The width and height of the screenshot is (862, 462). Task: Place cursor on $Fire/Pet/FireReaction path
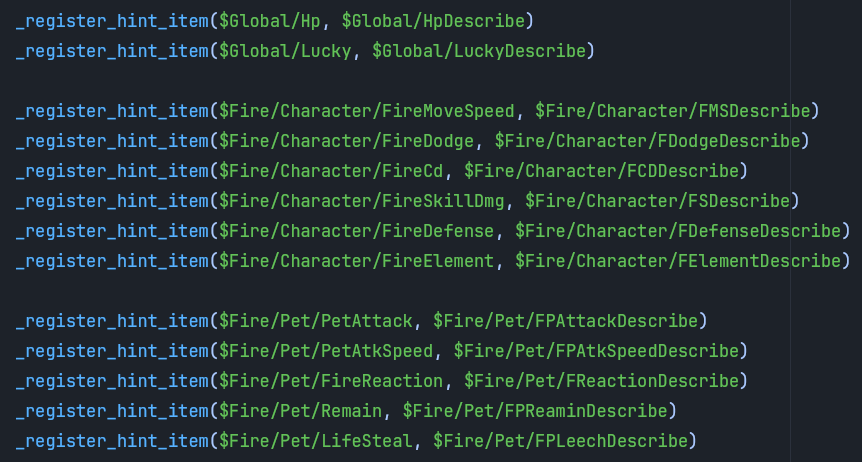point(331,381)
